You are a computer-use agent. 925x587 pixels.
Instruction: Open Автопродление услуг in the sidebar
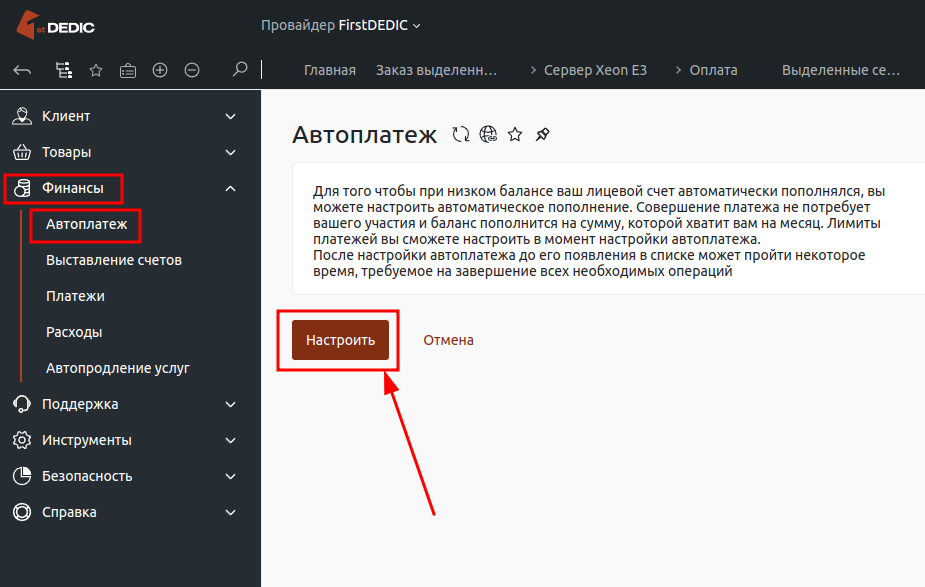tap(118, 368)
